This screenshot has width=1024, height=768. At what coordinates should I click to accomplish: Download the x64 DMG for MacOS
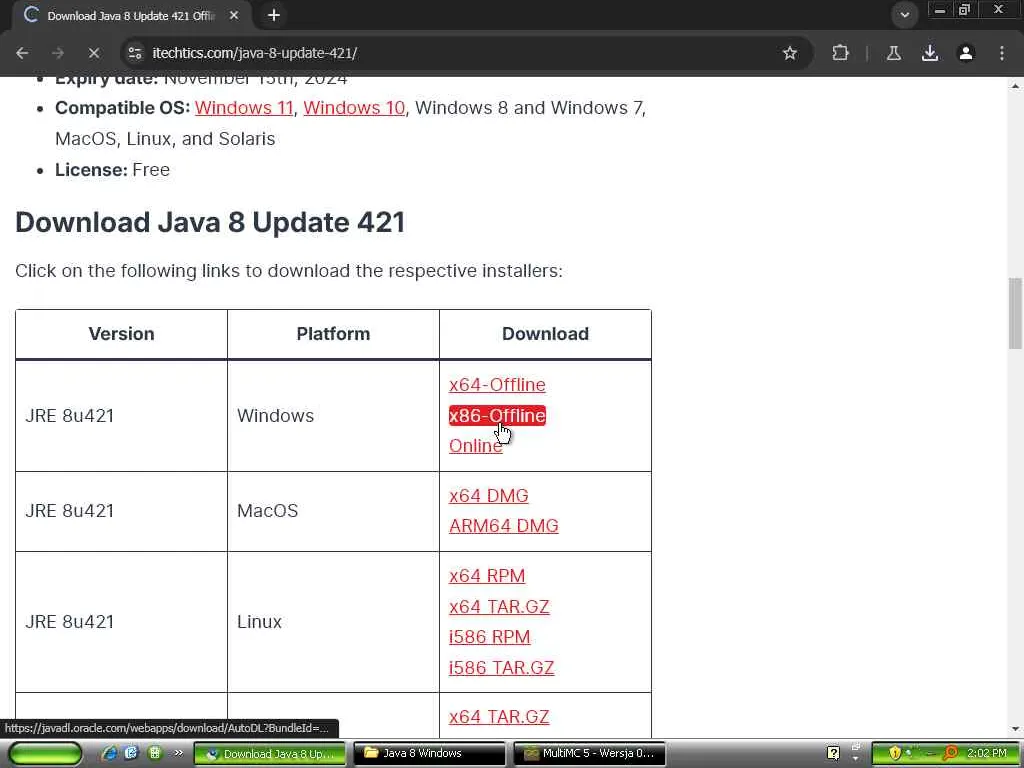tap(488, 496)
